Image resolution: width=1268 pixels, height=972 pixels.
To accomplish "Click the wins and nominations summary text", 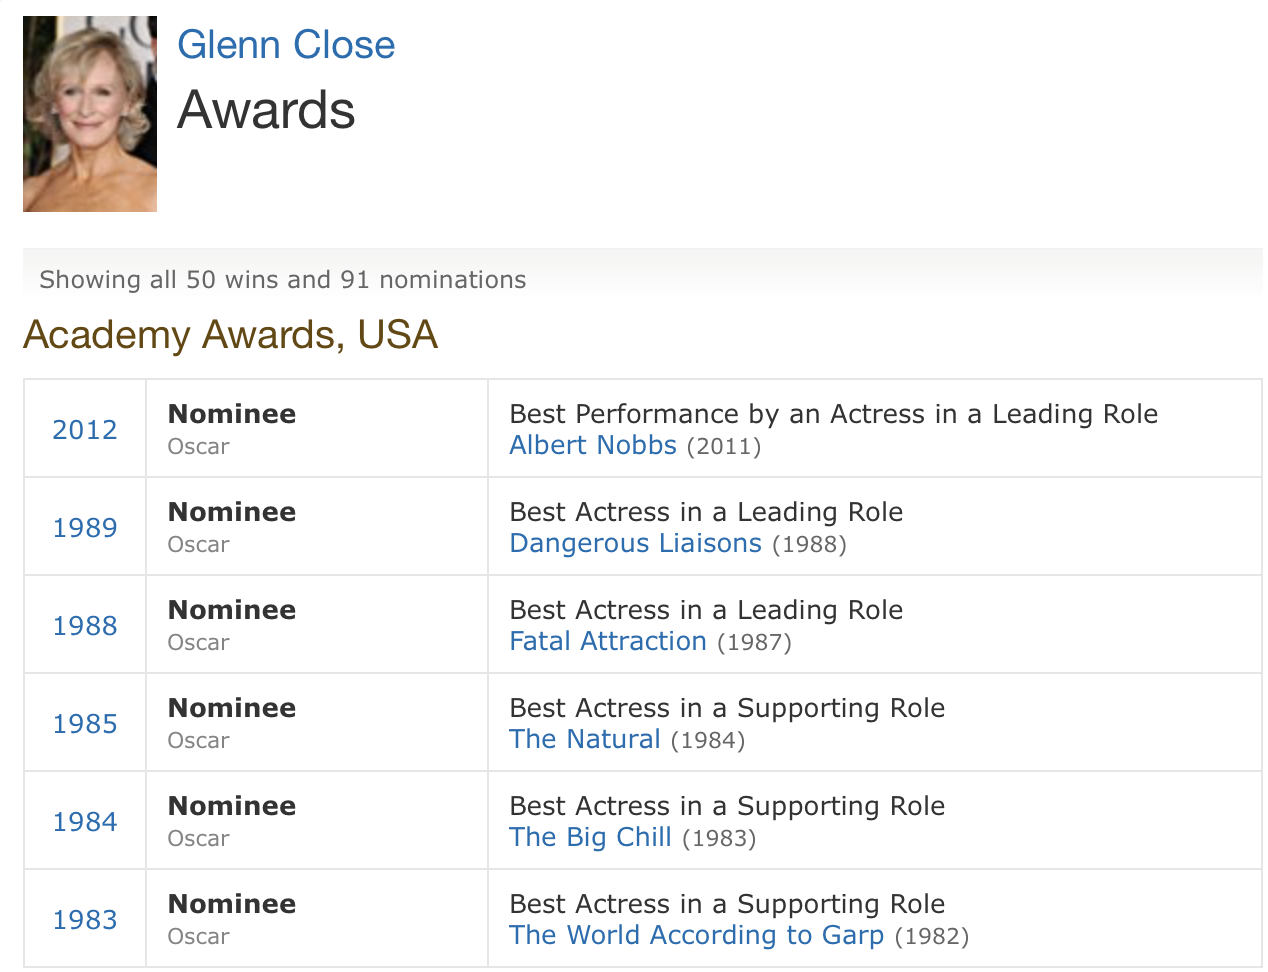I will (x=283, y=280).
